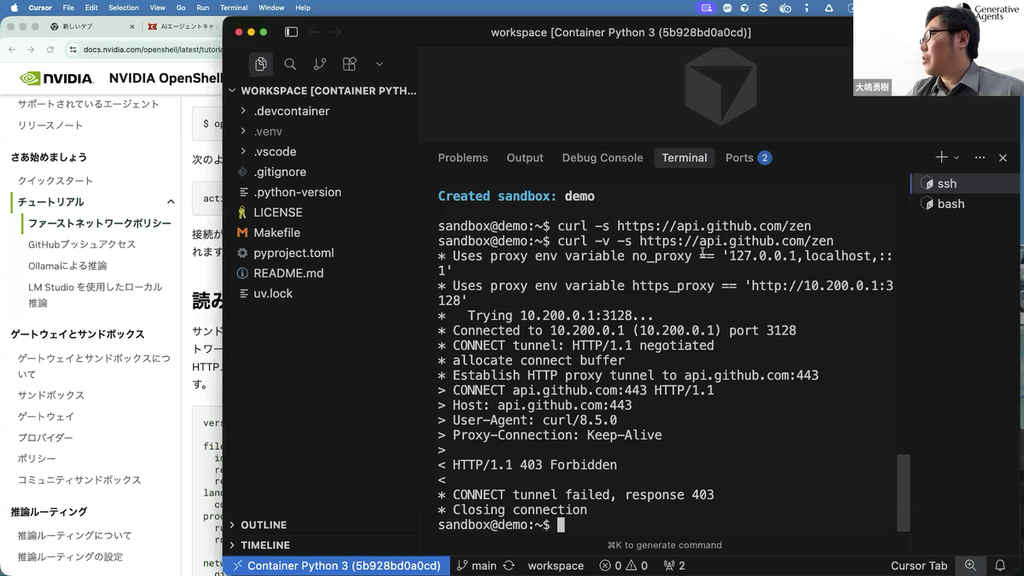Close the first browser tab

click(x=132, y=27)
